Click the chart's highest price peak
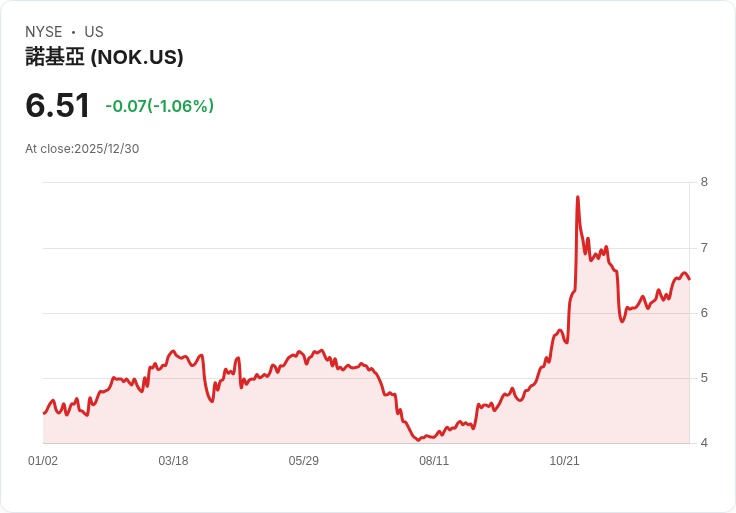 coord(578,197)
